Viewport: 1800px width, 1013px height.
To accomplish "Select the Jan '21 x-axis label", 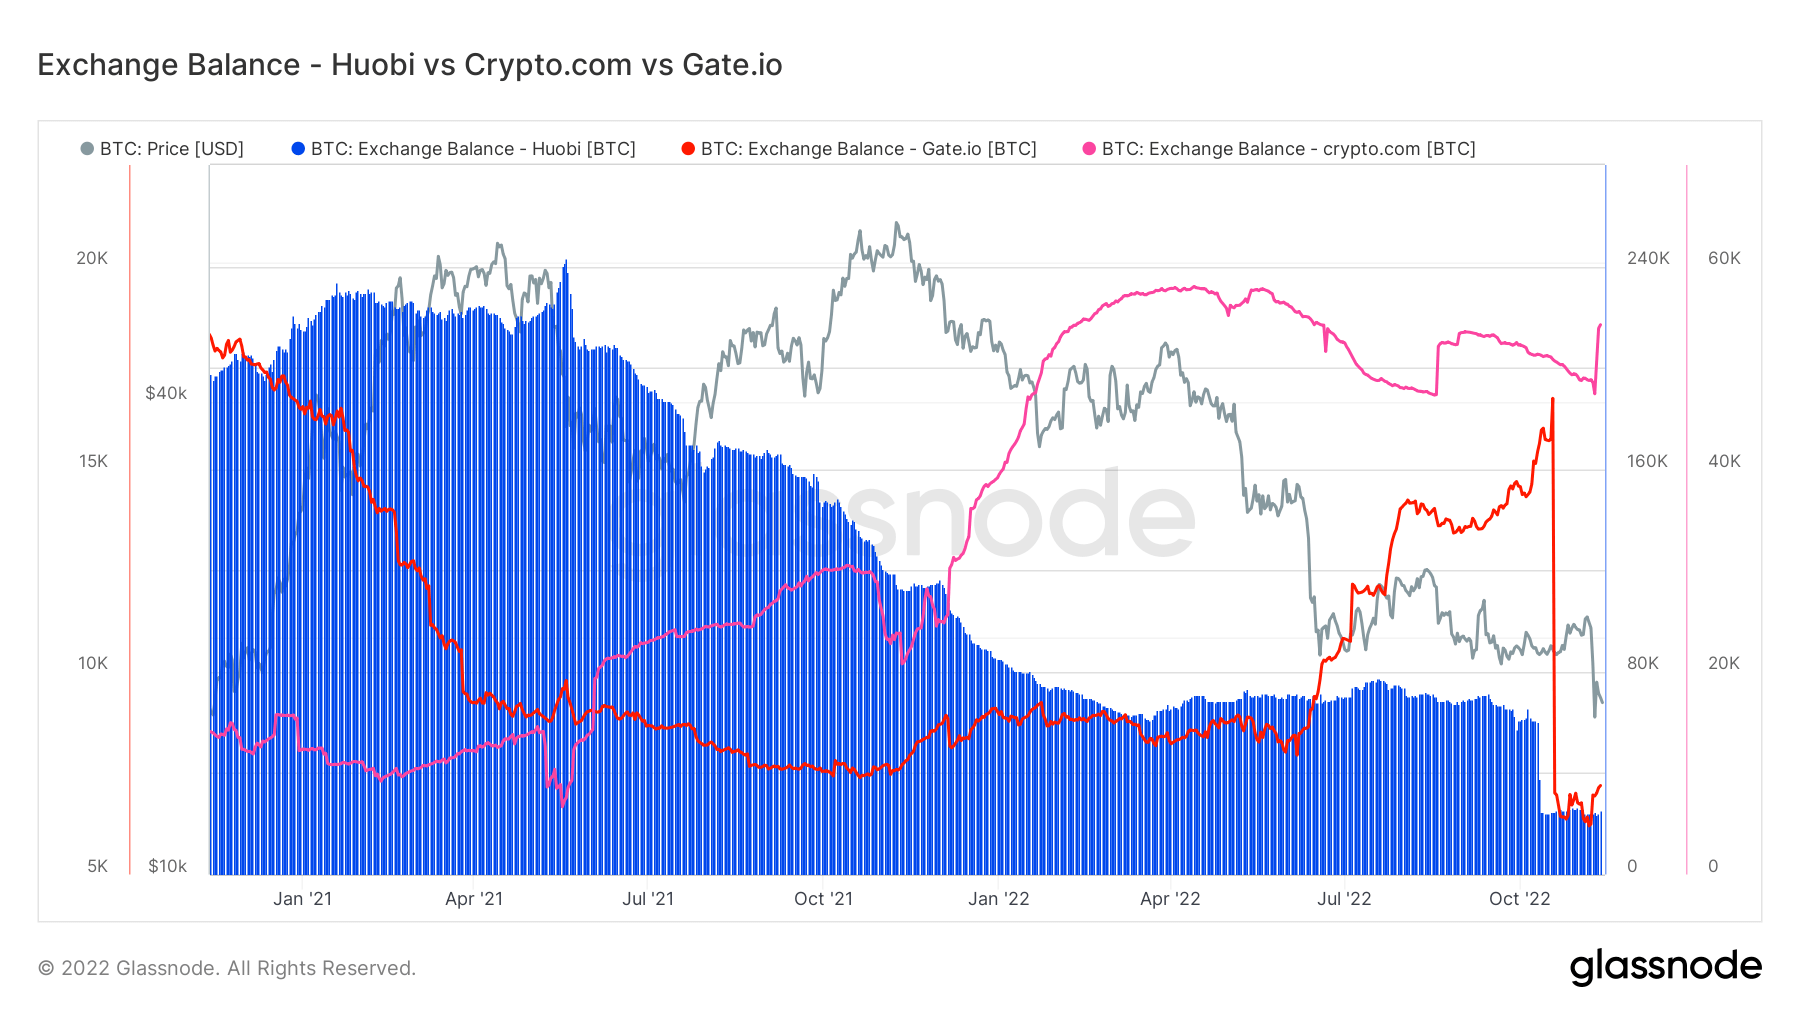I will [x=302, y=899].
